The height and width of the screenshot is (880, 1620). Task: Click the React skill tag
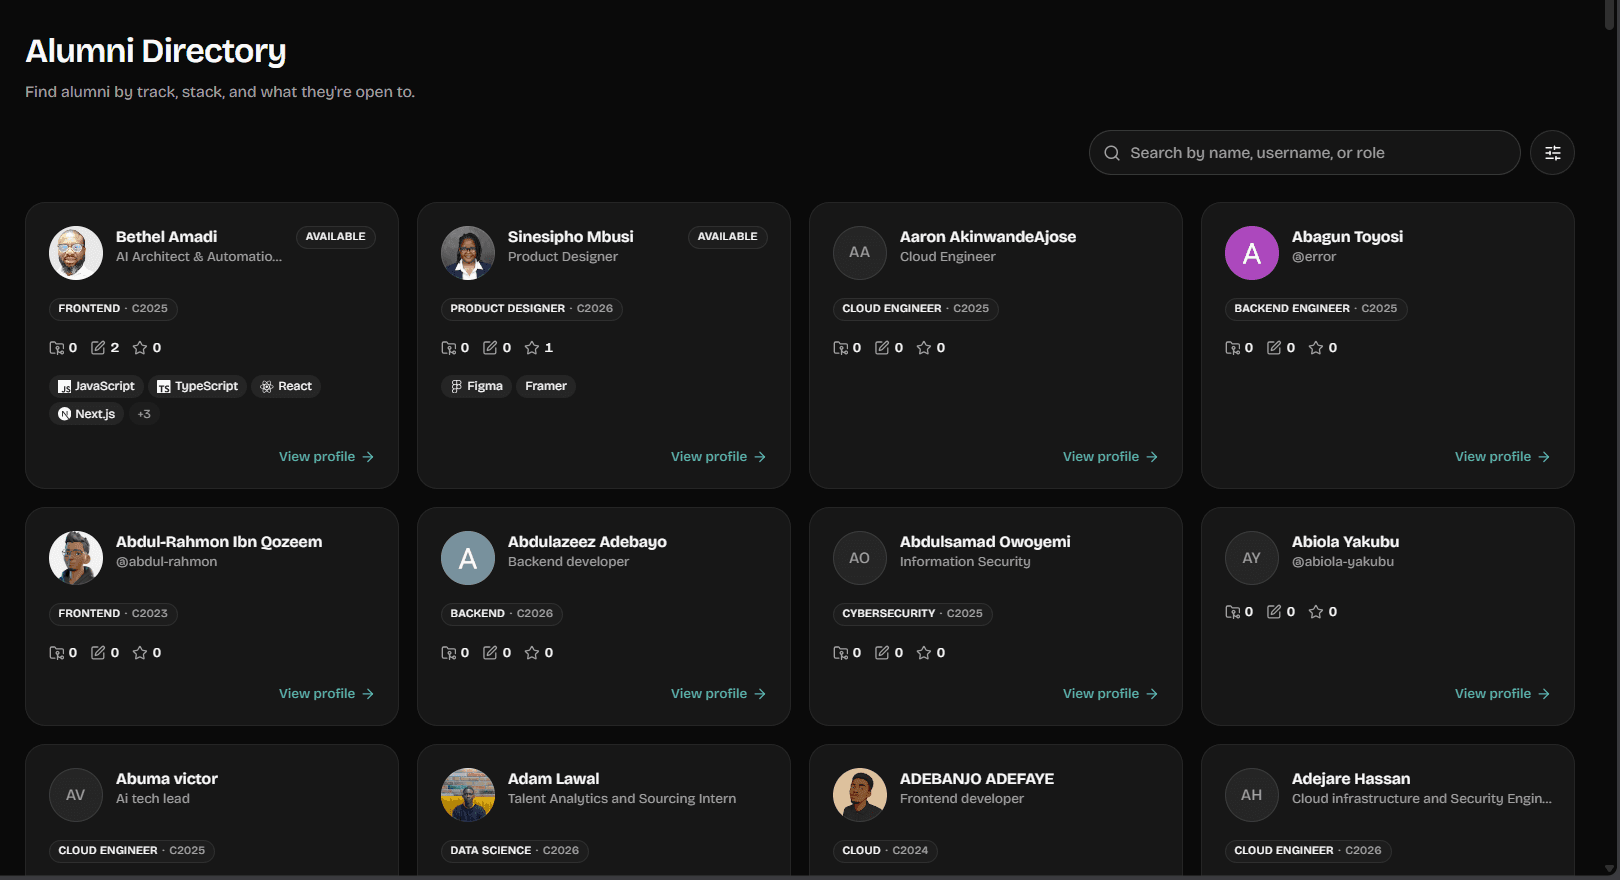click(x=286, y=386)
